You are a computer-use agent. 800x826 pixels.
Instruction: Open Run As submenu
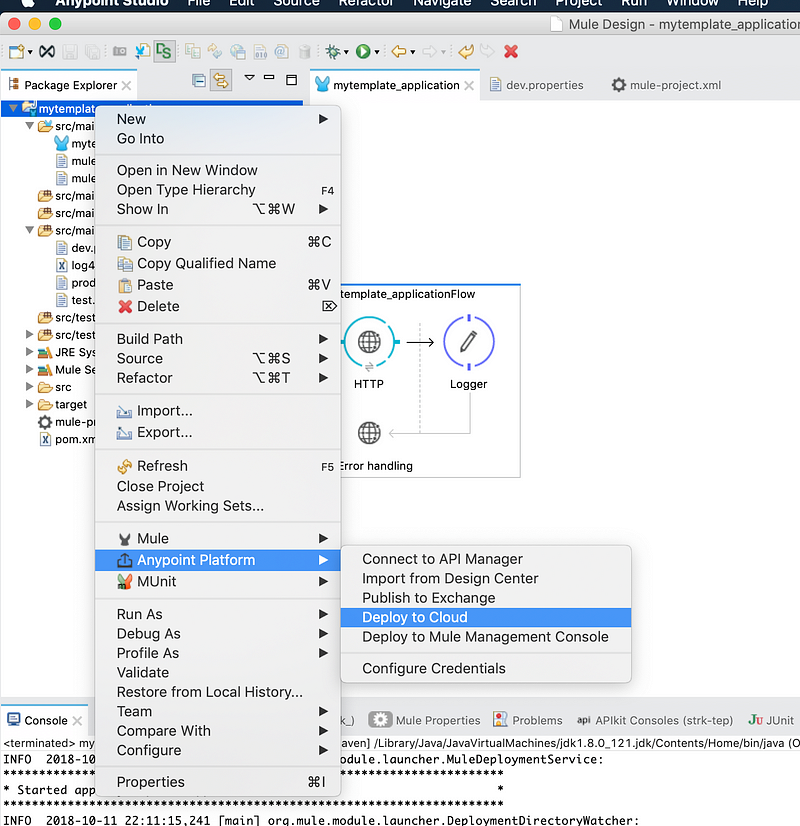[x=218, y=614]
